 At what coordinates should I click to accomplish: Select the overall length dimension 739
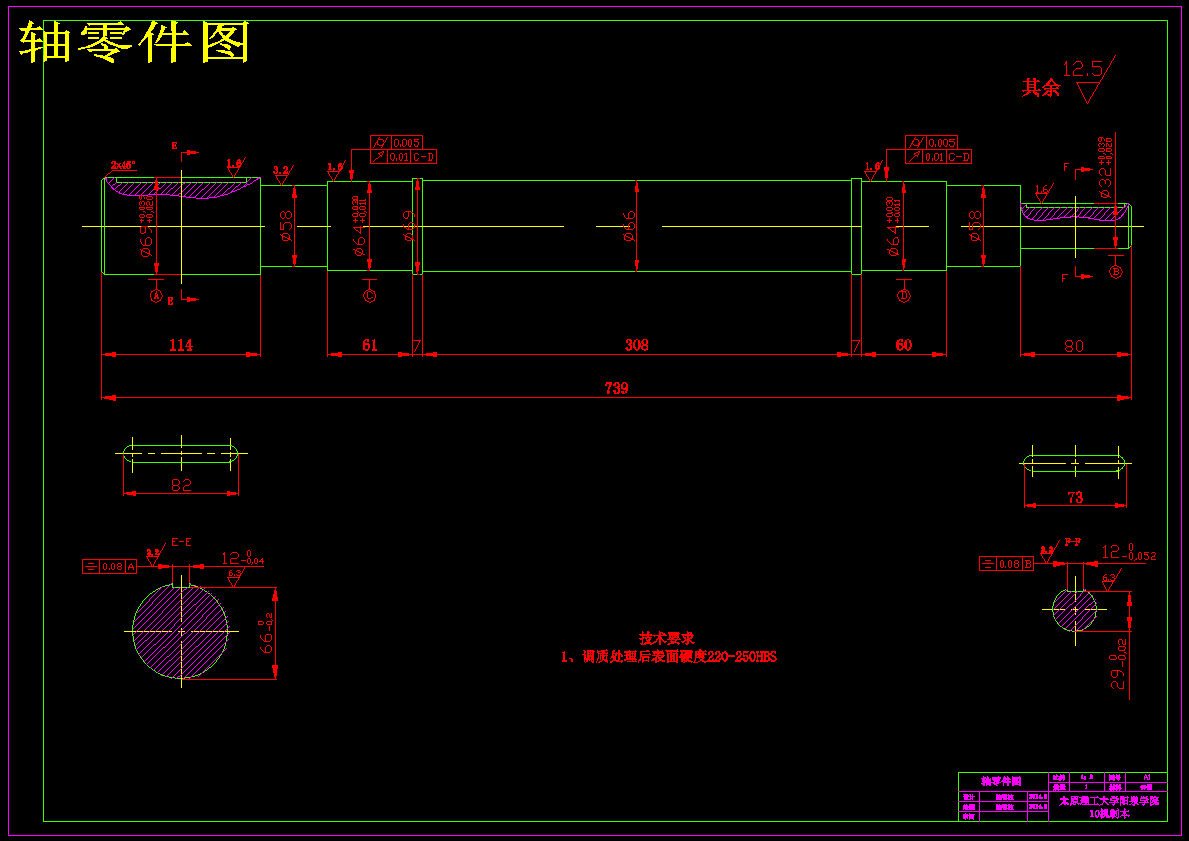coord(616,388)
